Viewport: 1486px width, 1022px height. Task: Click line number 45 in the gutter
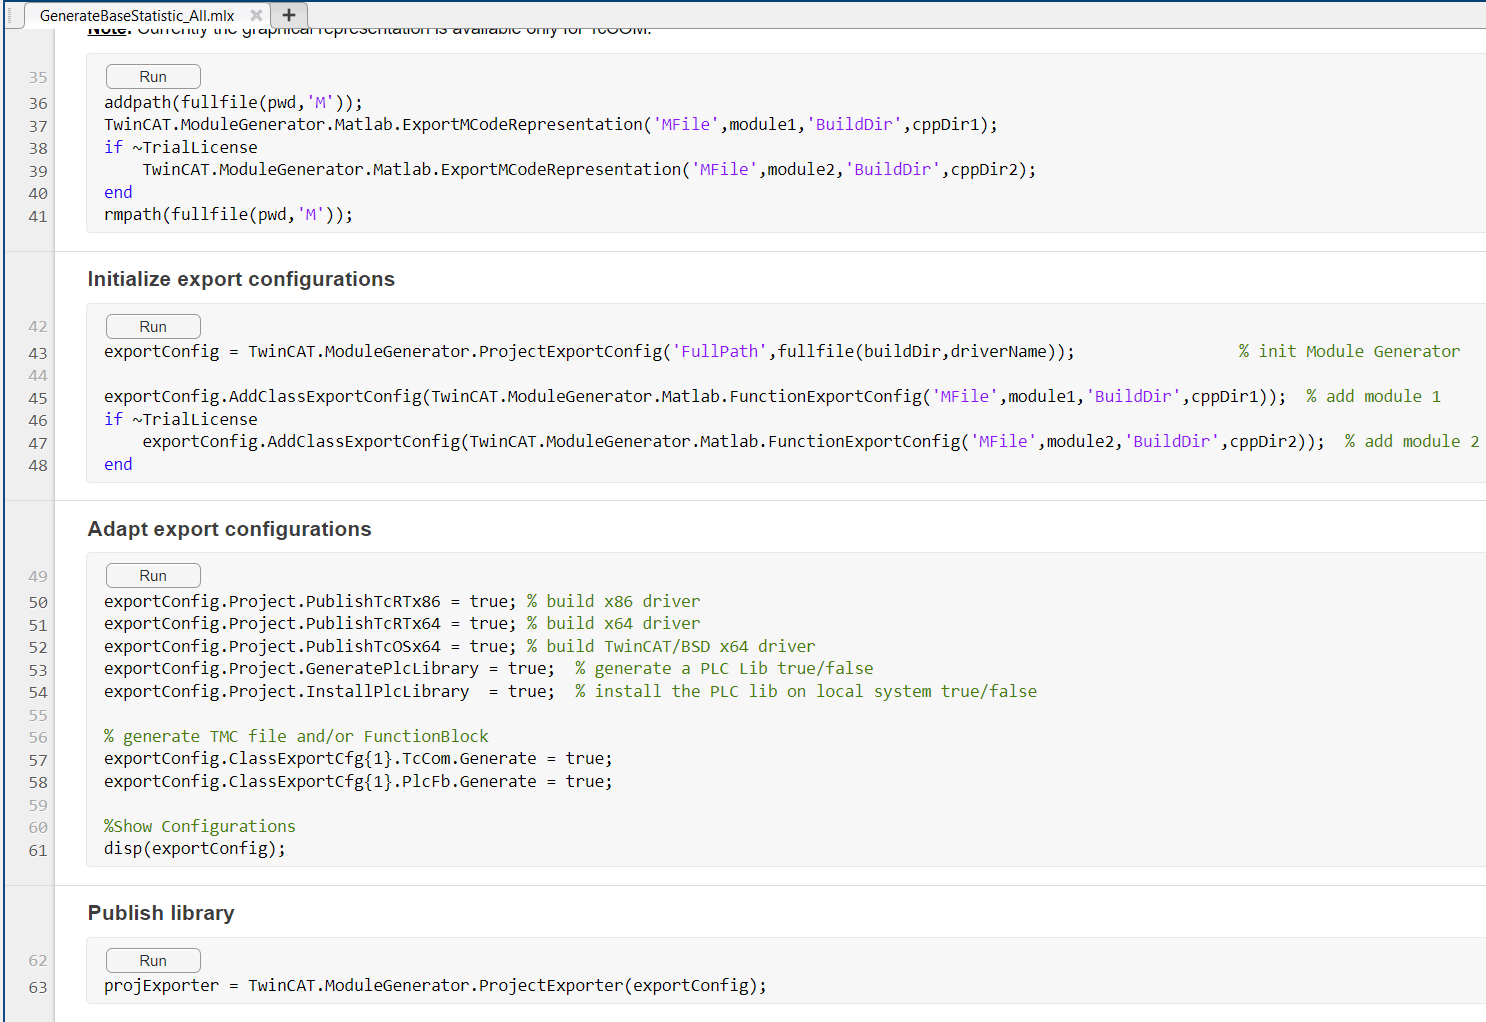pos(38,398)
